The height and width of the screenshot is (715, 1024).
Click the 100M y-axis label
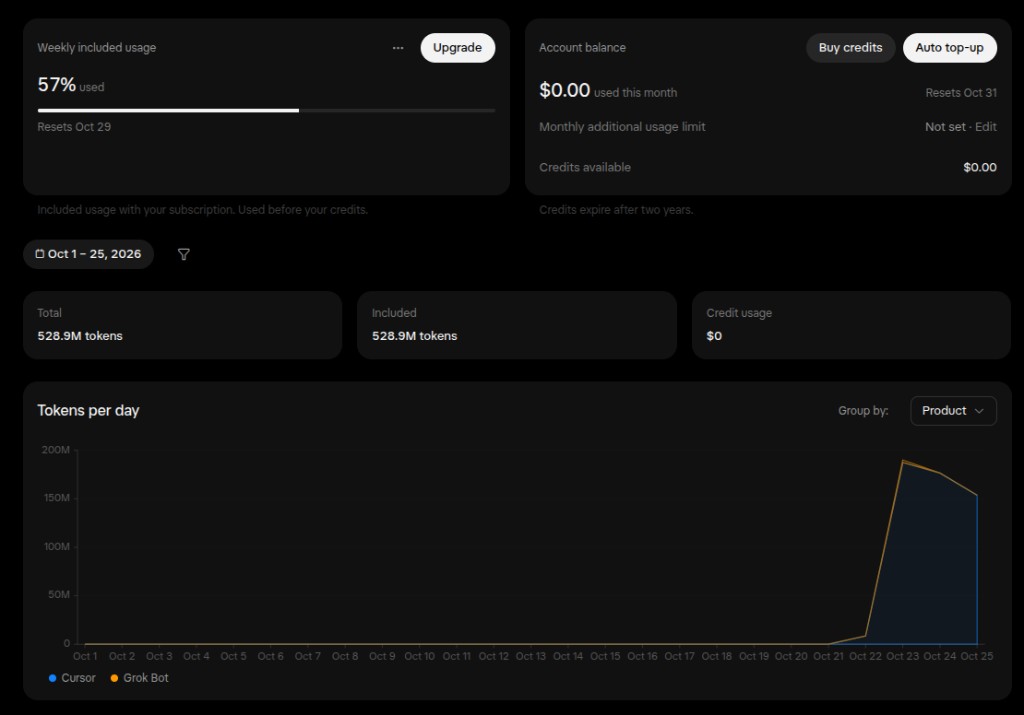click(x=57, y=547)
